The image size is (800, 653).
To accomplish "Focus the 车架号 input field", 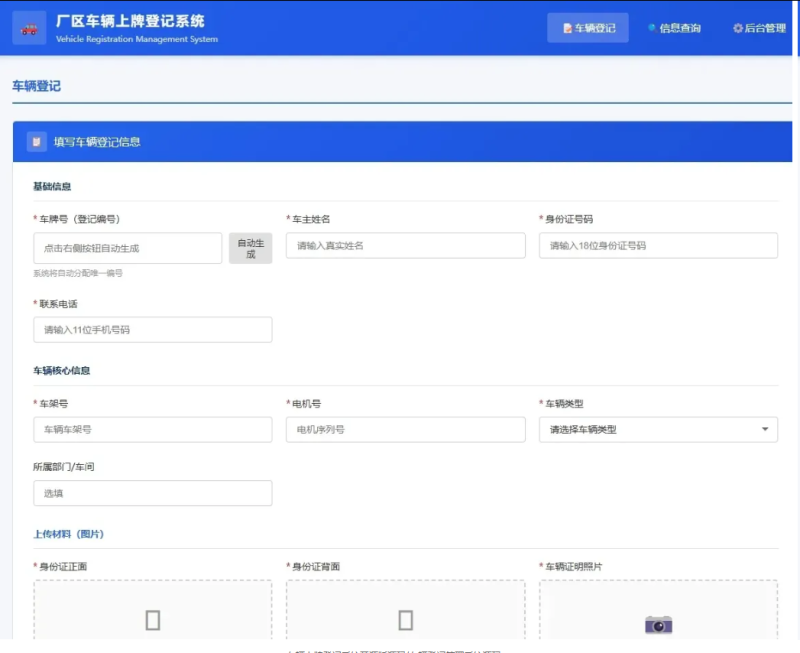I will click(x=153, y=430).
